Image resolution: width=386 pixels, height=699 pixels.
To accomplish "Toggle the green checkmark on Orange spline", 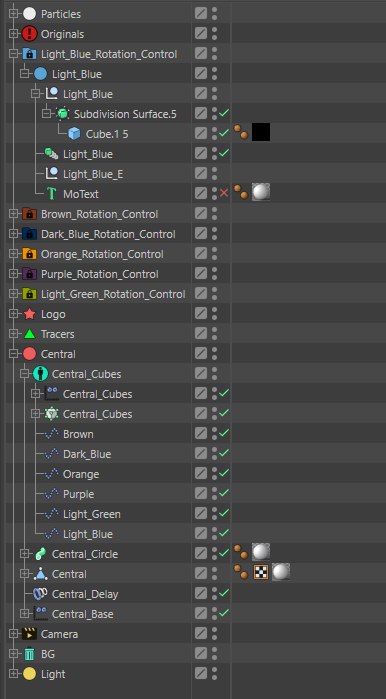I will coord(224,473).
